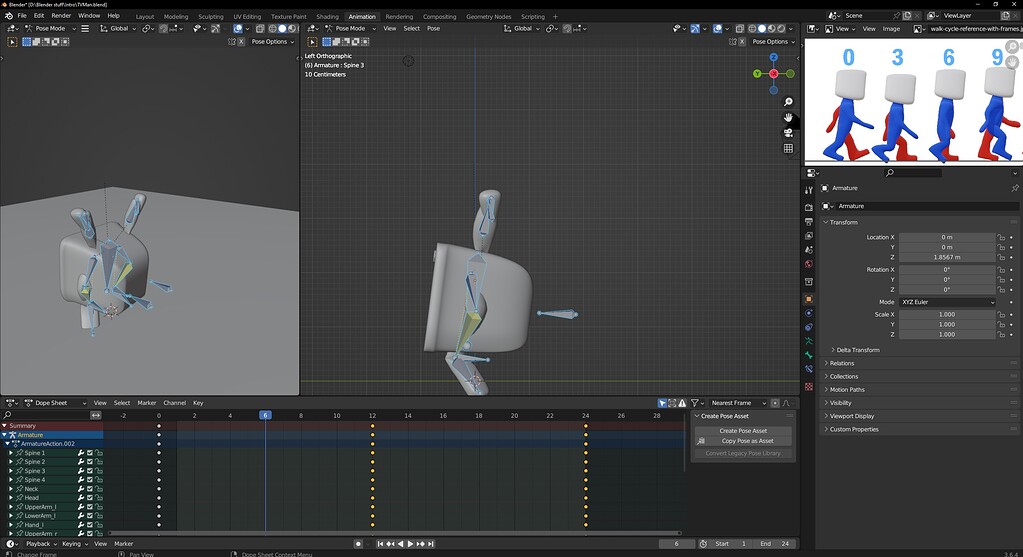Toggle the lock on the Spine 3 channel

[x=99, y=471]
